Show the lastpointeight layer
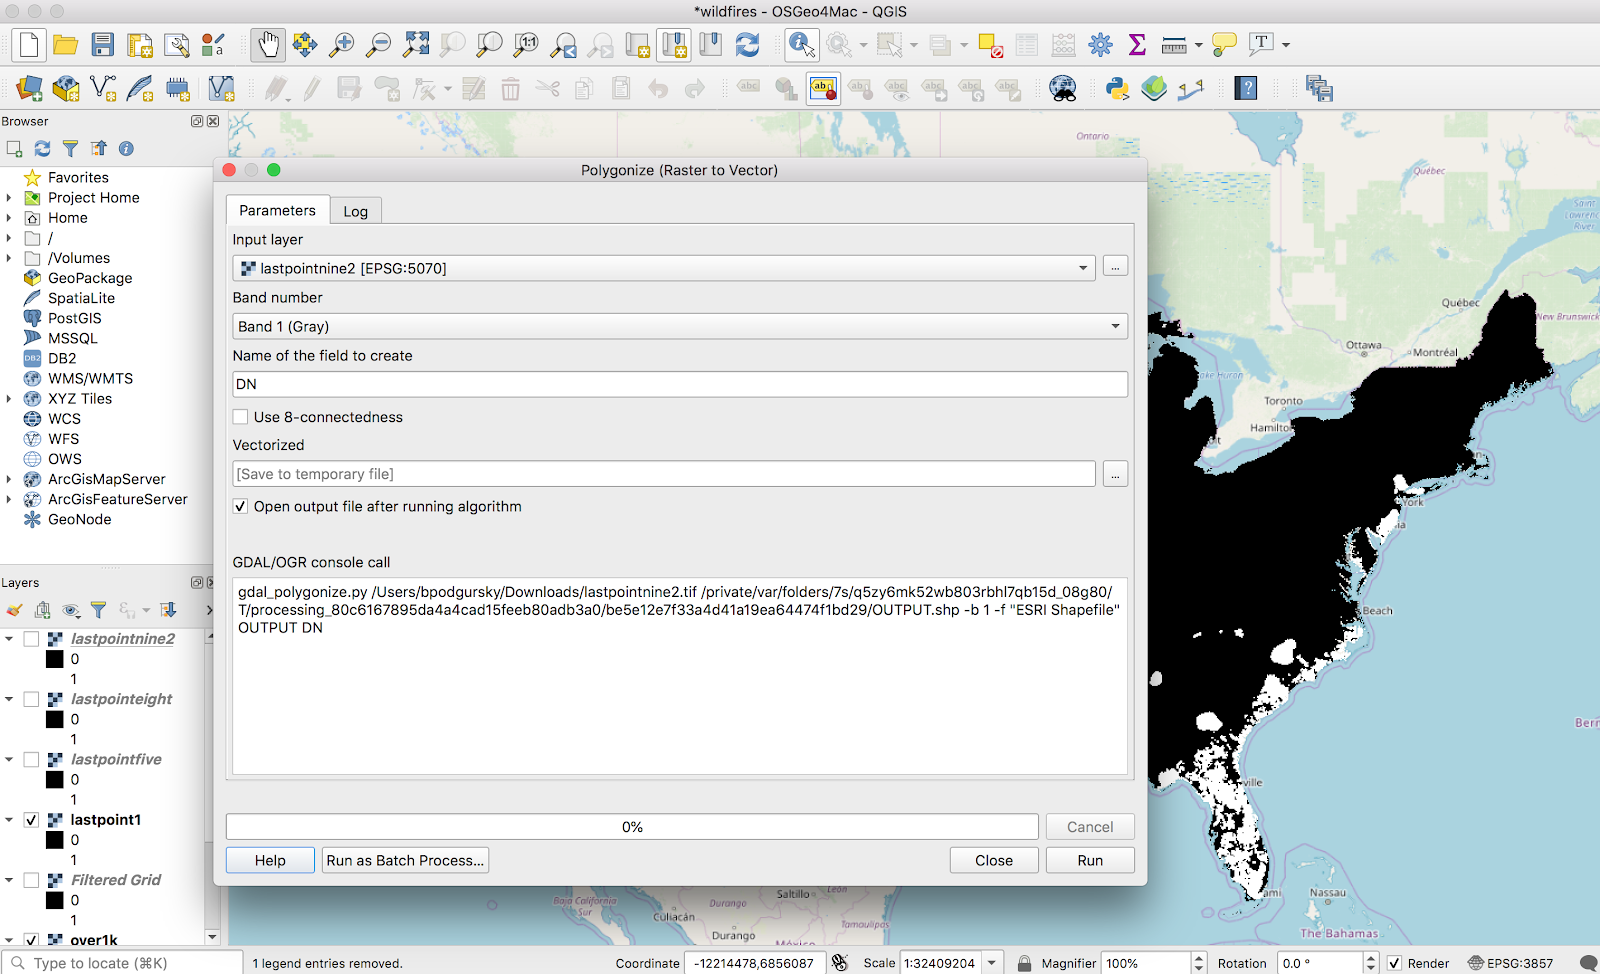This screenshot has width=1600, height=974. pyautogui.click(x=31, y=699)
